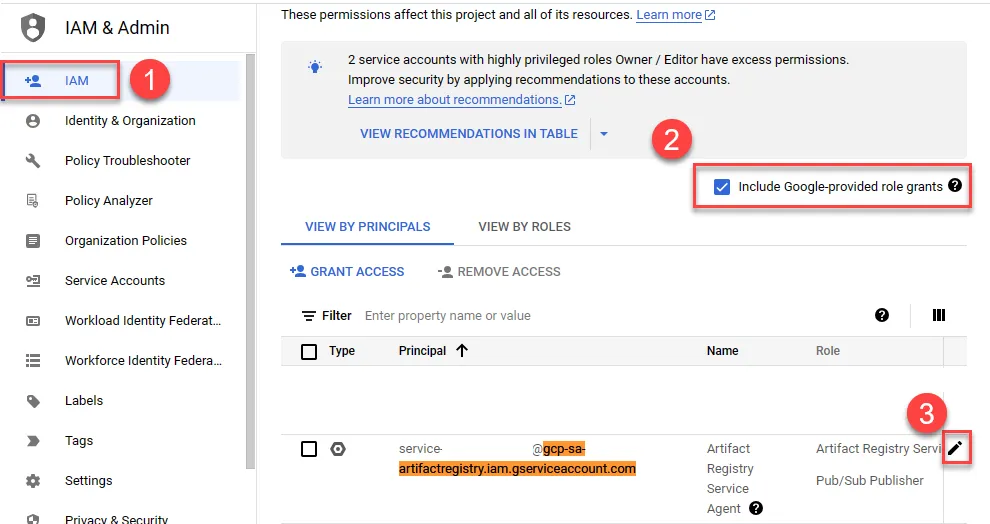Click the Artifact Registry Service Agent role text
990x524 pixels.
pos(879,448)
